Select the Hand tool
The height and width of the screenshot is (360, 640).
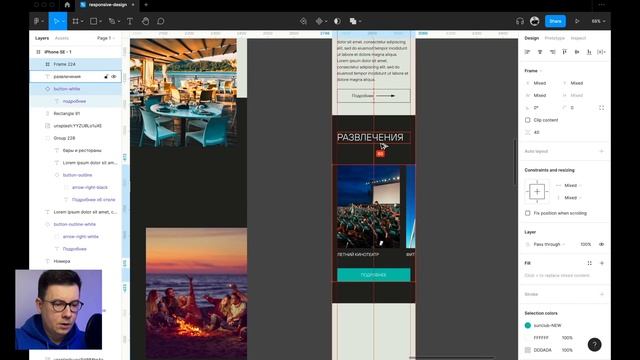click(146, 21)
